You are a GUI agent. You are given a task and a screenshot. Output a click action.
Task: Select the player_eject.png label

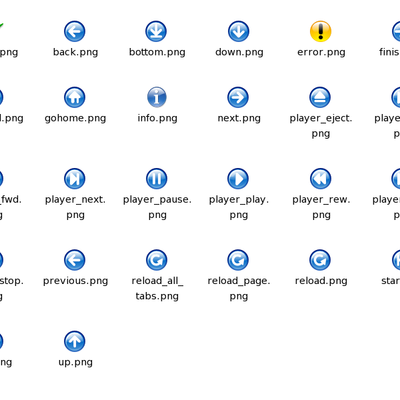321,126
